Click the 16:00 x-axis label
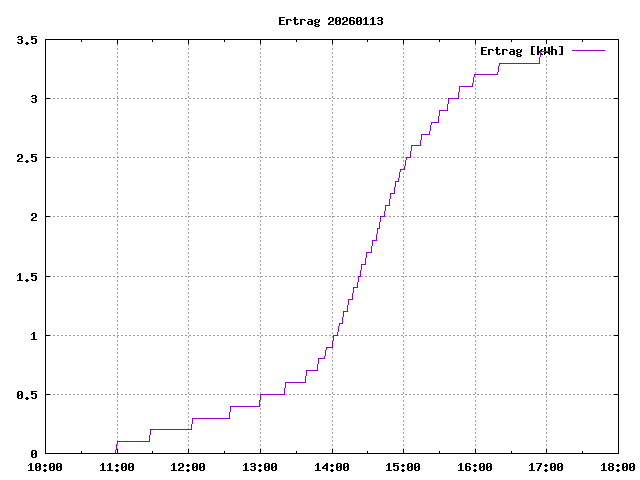This screenshot has width=640, height=480. point(474,467)
